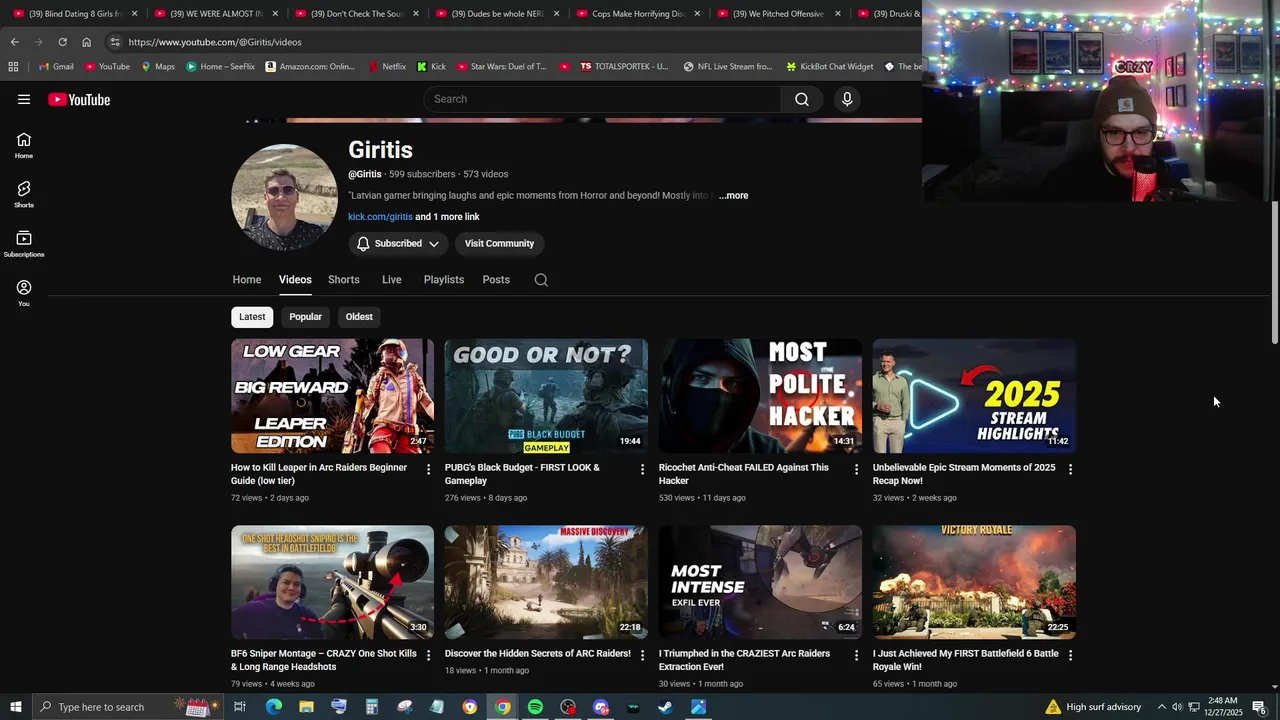
Task: Open Spotify from the taskbar
Action: 535,707
